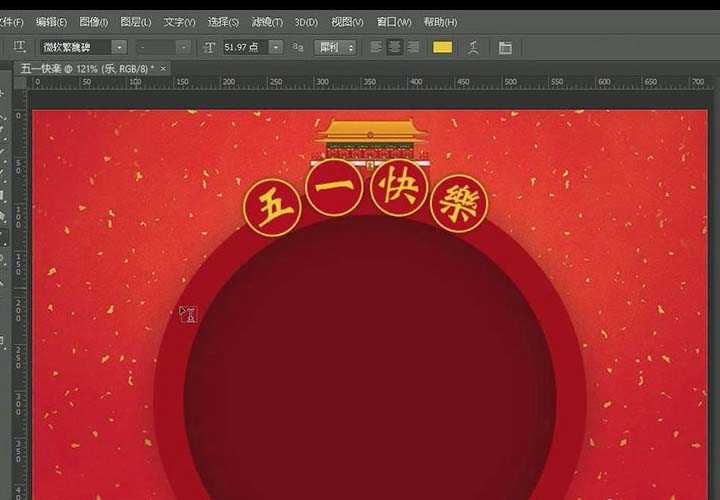Screen dimensions: 720x500
Task: Click the font size T icon
Action: click(x=210, y=47)
